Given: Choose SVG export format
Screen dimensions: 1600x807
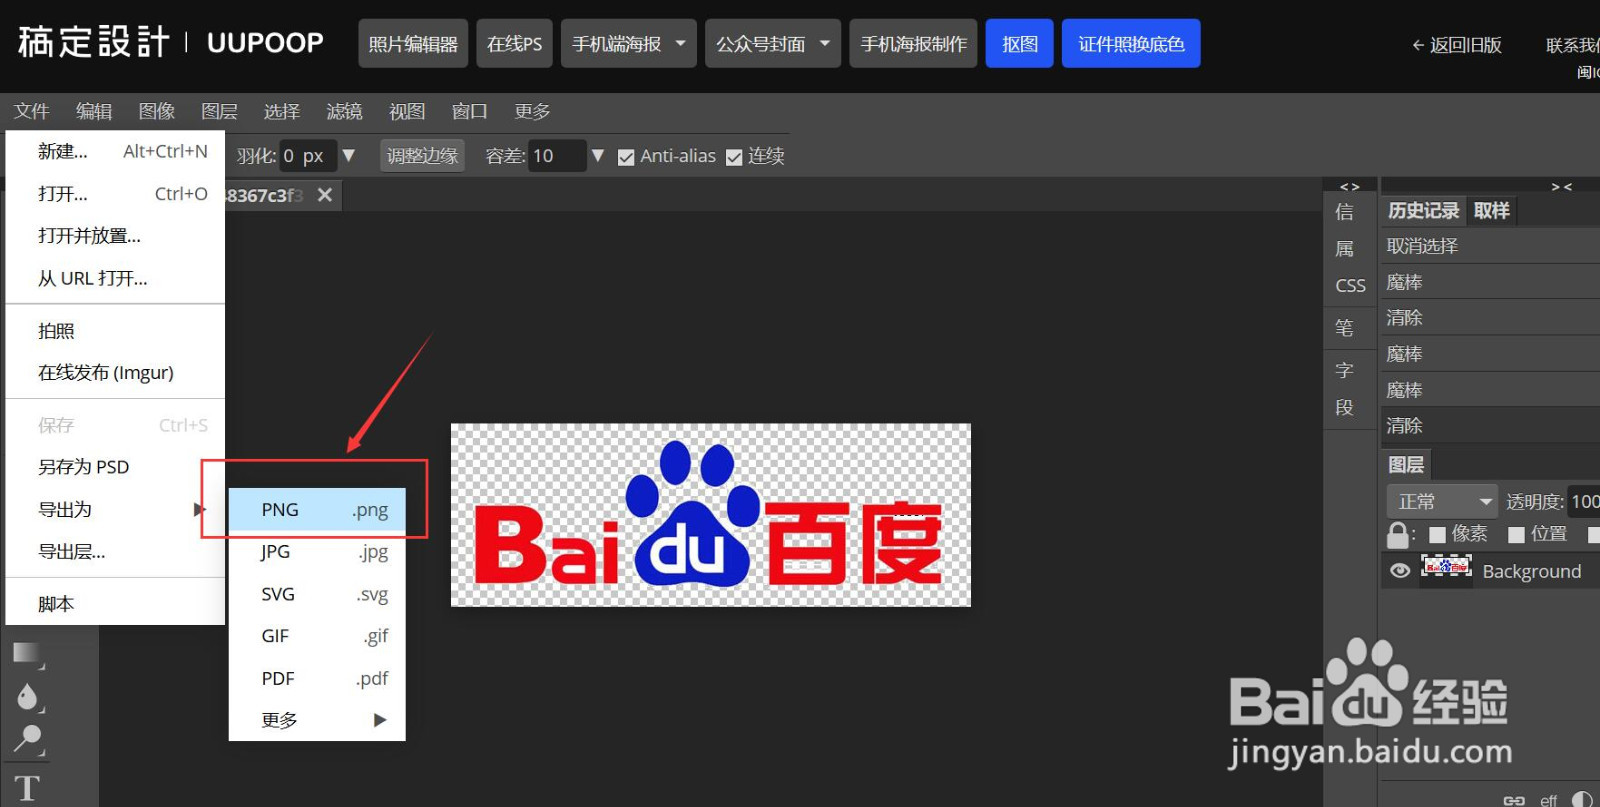Looking at the screenshot, I should click(317, 594).
